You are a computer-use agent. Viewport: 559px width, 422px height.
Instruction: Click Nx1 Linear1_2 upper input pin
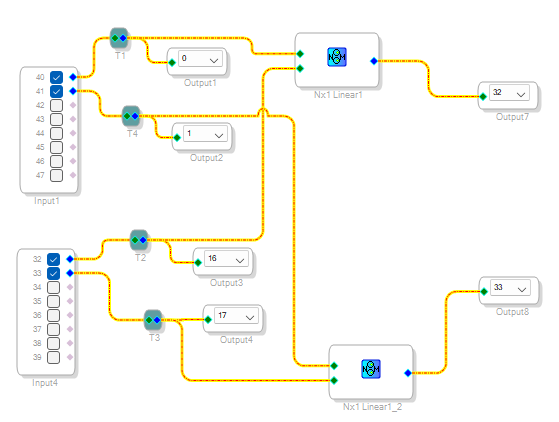(x=334, y=366)
